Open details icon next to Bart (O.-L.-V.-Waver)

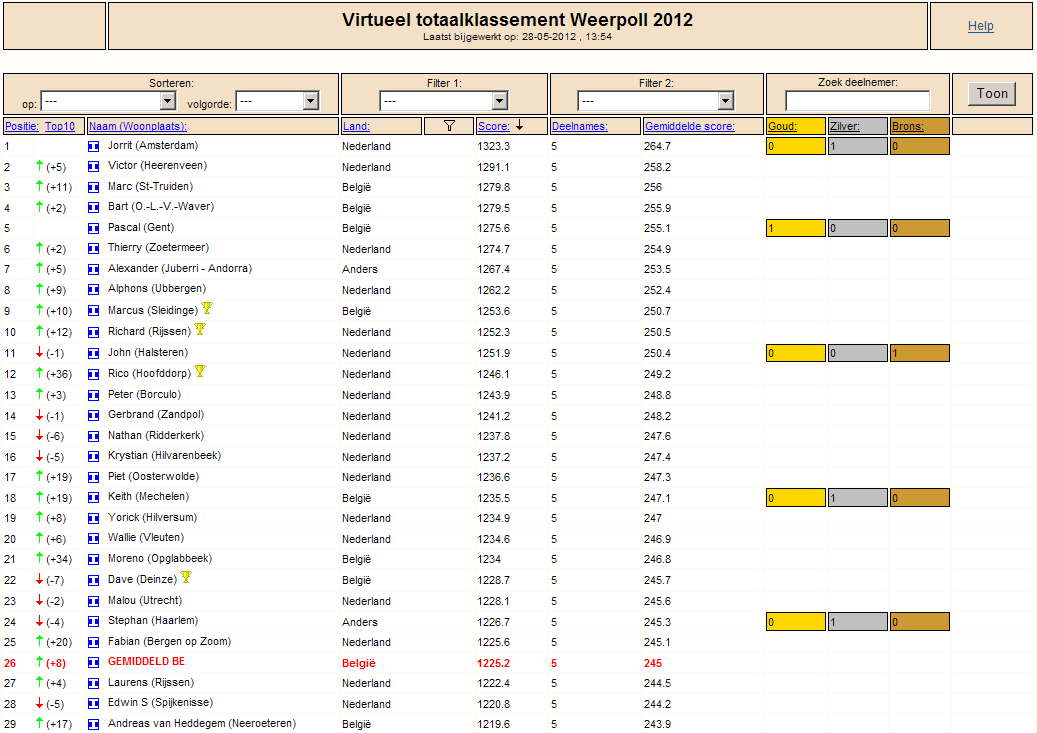point(93,208)
